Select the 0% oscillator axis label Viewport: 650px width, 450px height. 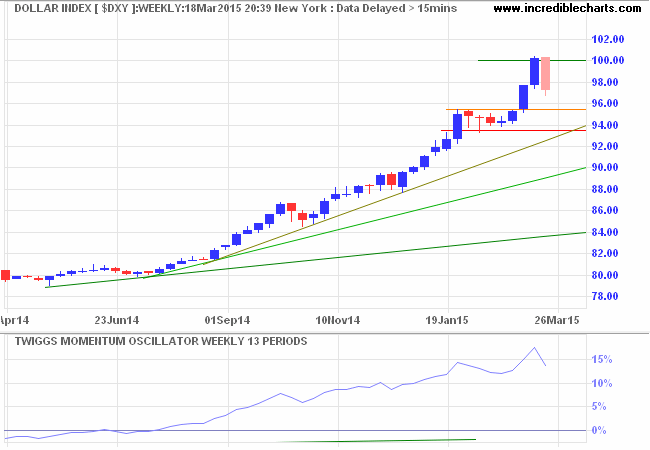click(599, 431)
